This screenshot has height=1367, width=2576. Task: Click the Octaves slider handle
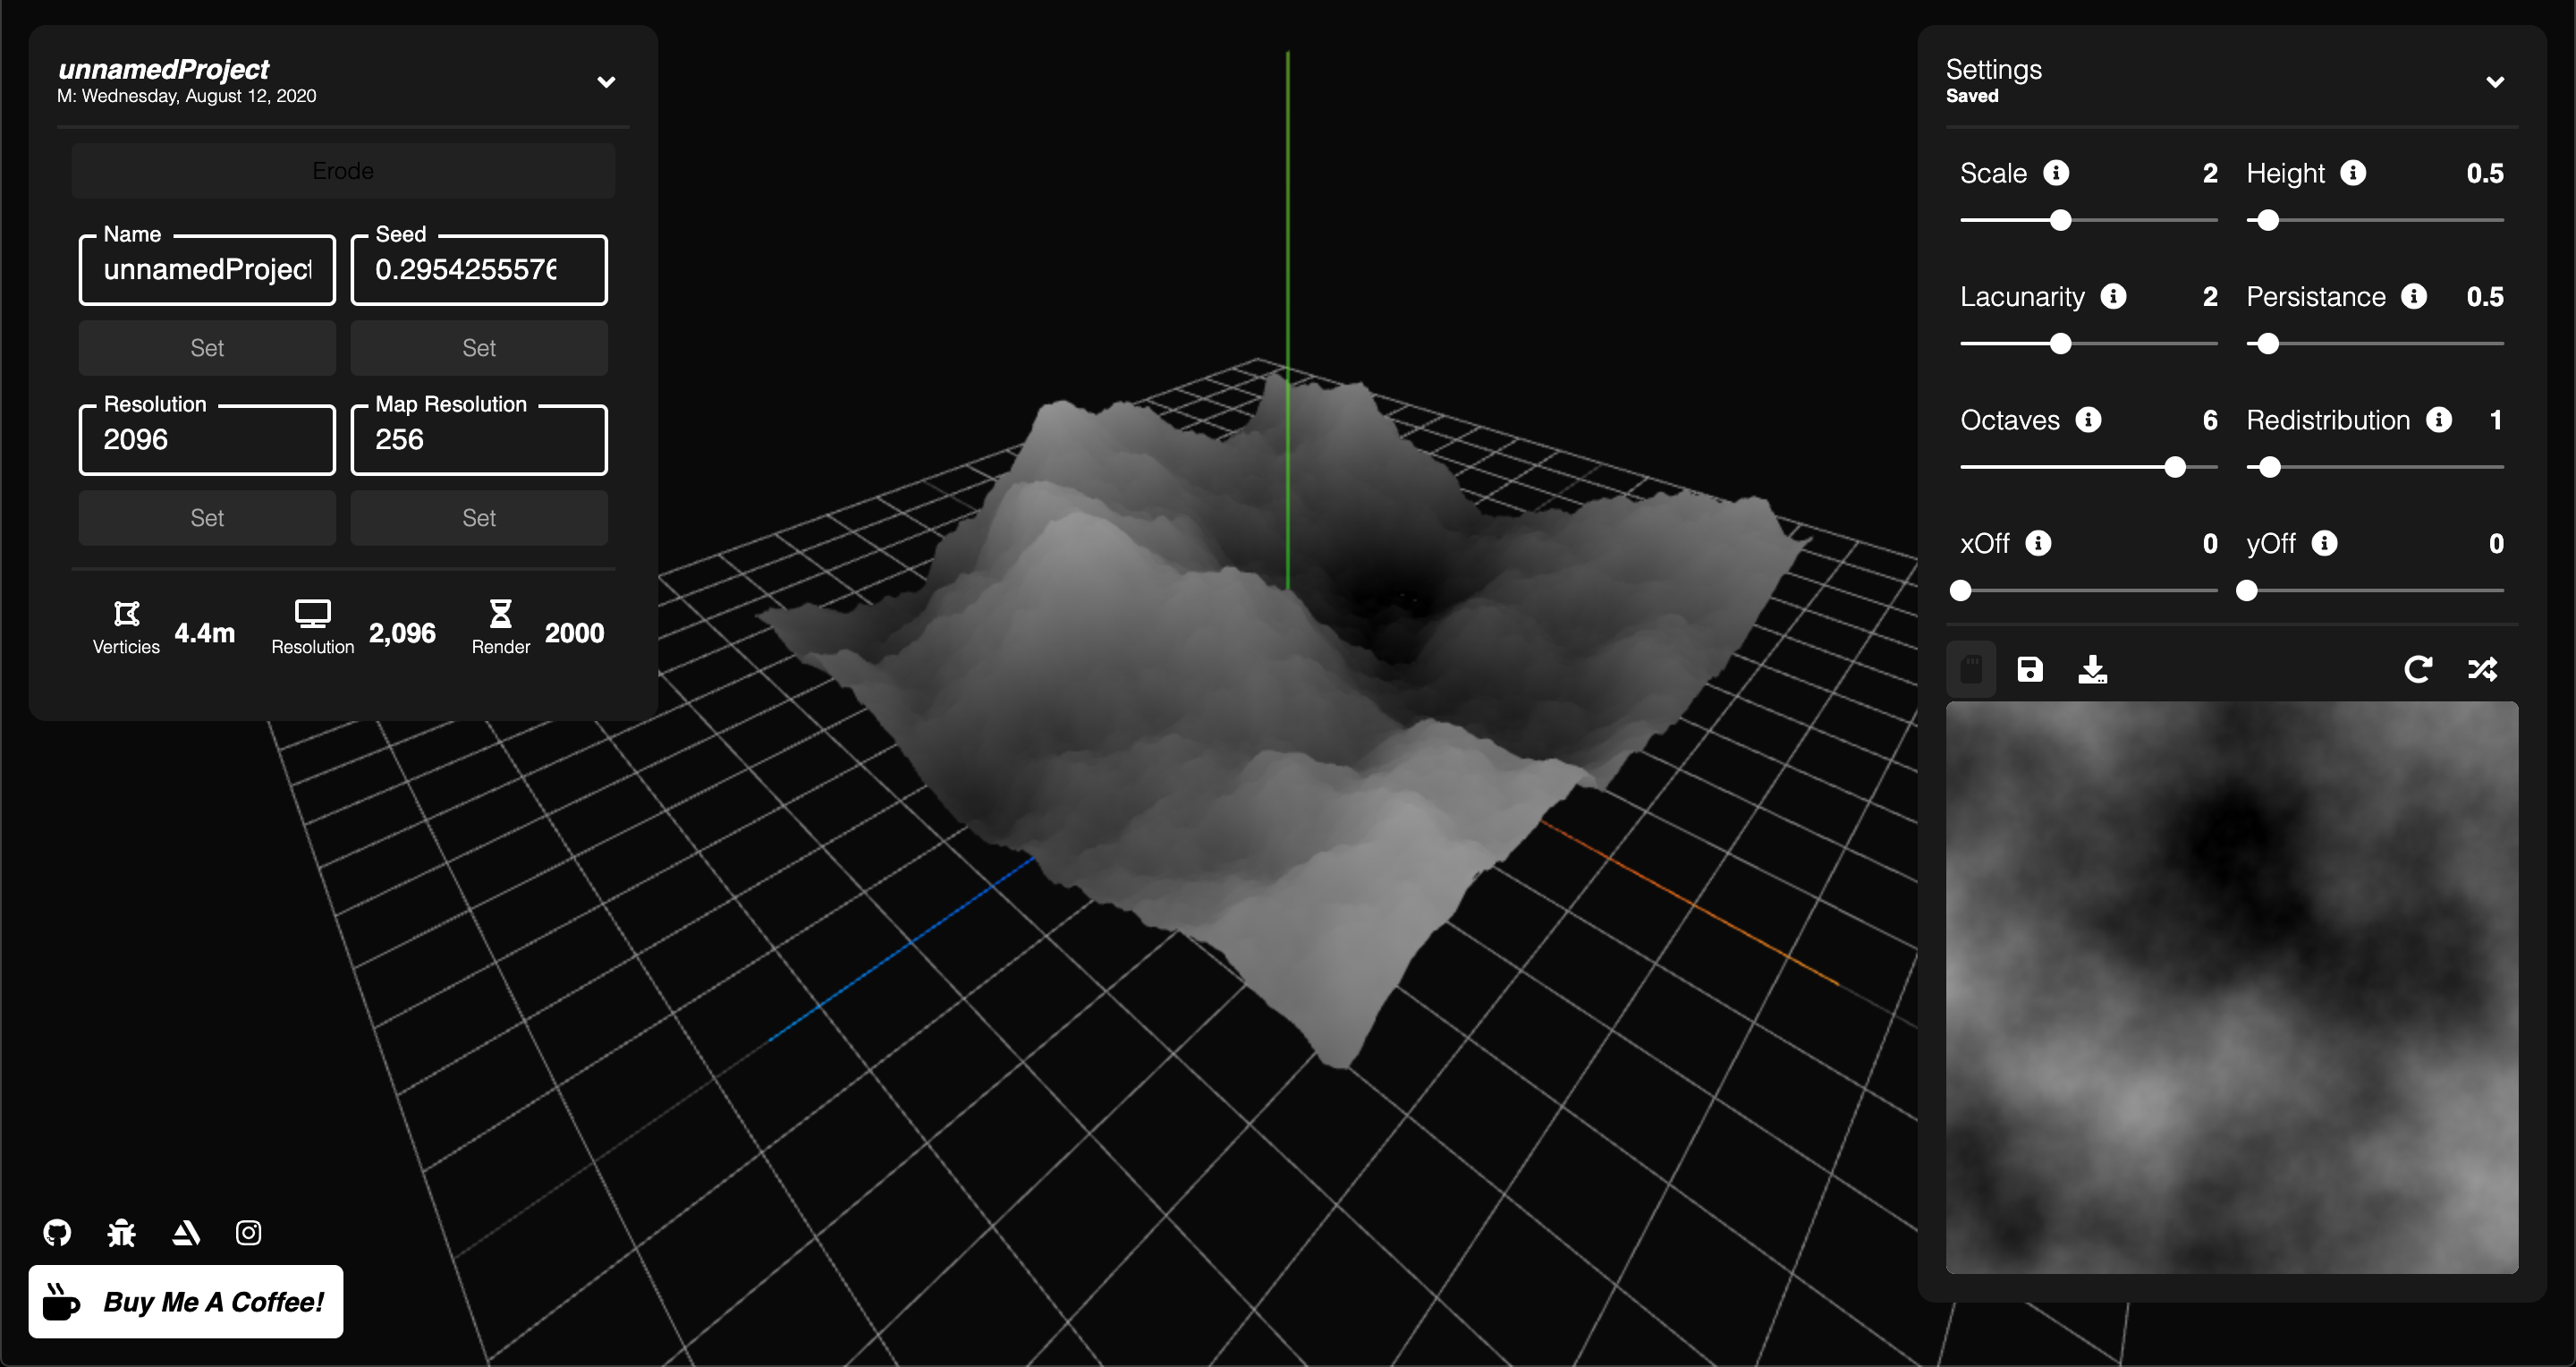click(x=2174, y=467)
